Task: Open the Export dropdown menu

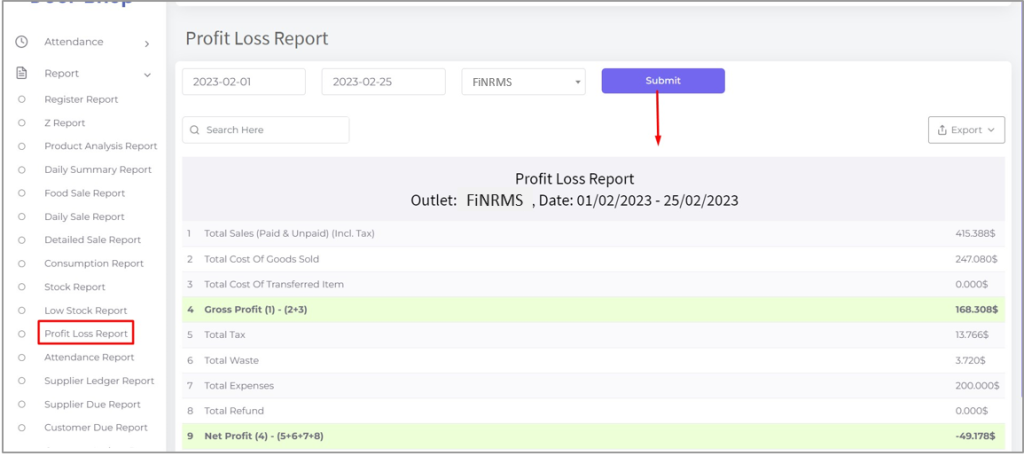Action: coord(966,130)
